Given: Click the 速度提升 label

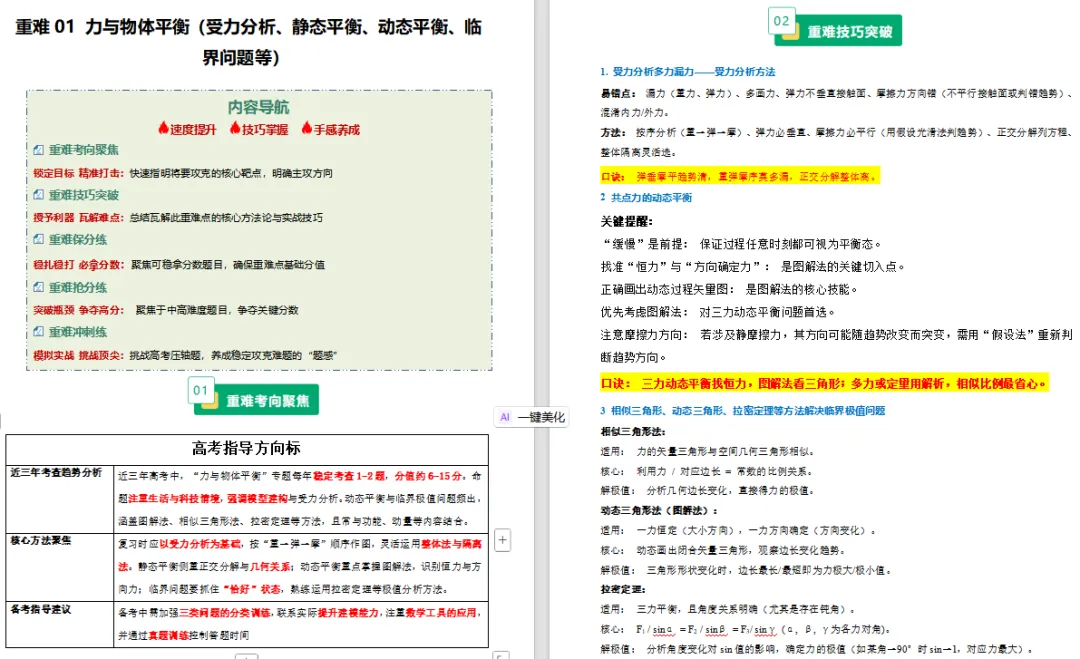Looking at the screenshot, I should click(193, 129).
